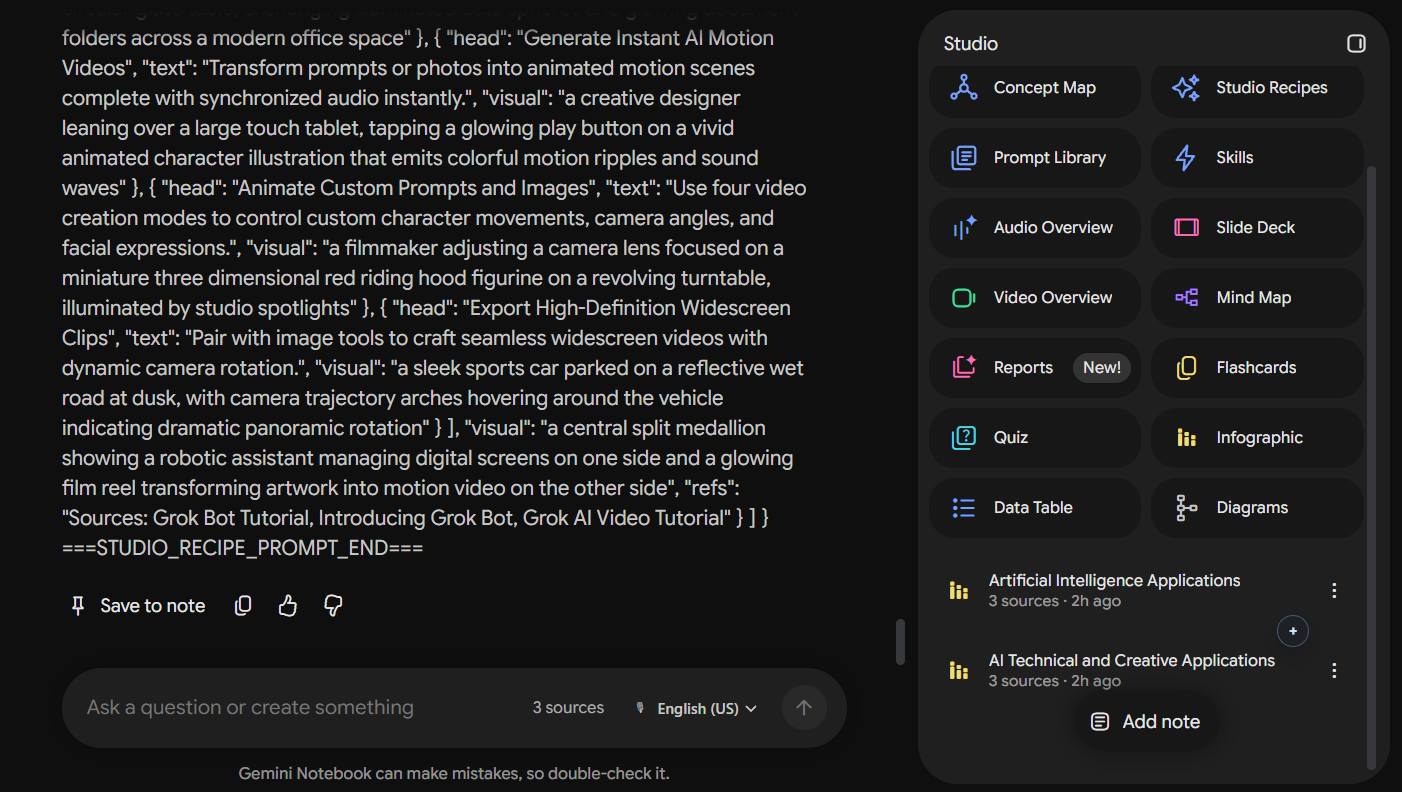Generate an Audio Overview
The image size is (1402, 792).
click(x=1034, y=228)
